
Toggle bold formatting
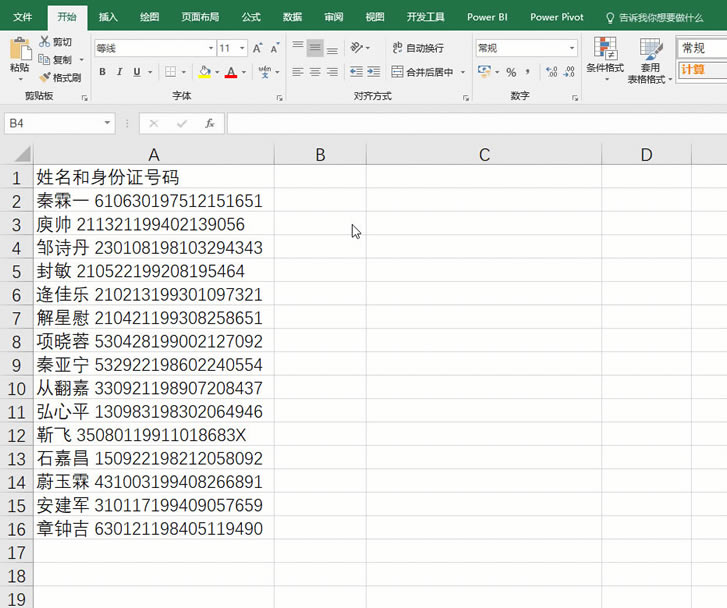[102, 72]
